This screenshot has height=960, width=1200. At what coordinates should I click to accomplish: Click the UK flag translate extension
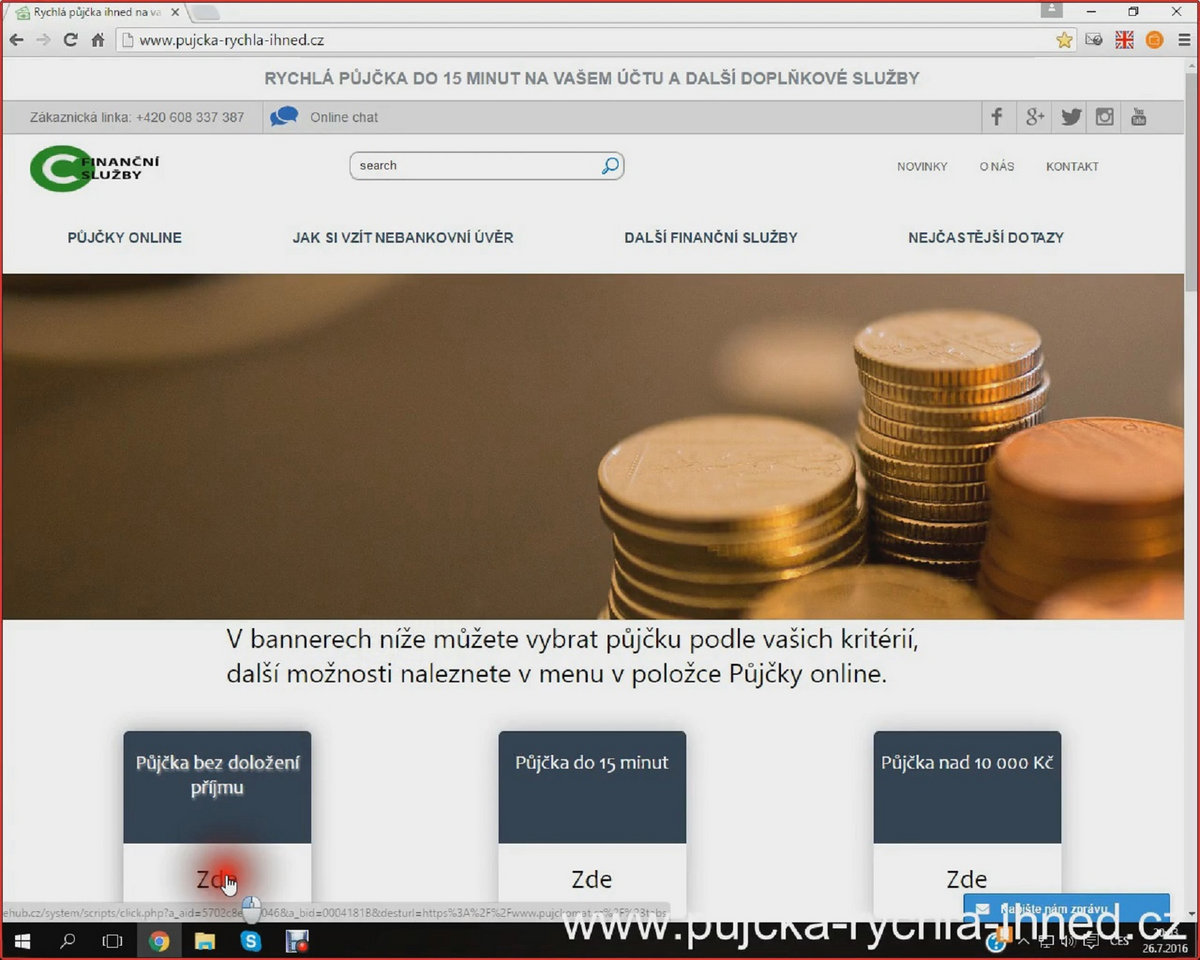coord(1125,40)
